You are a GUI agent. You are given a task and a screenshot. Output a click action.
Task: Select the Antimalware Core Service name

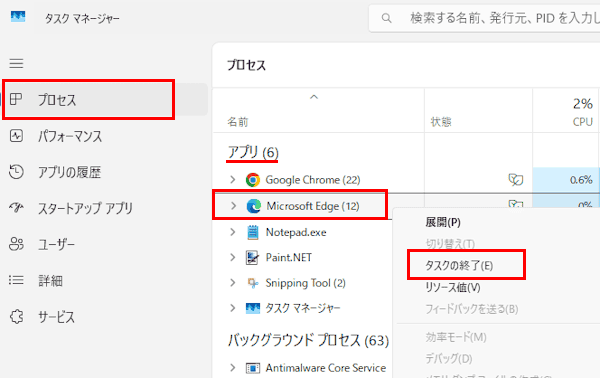tap(326, 368)
